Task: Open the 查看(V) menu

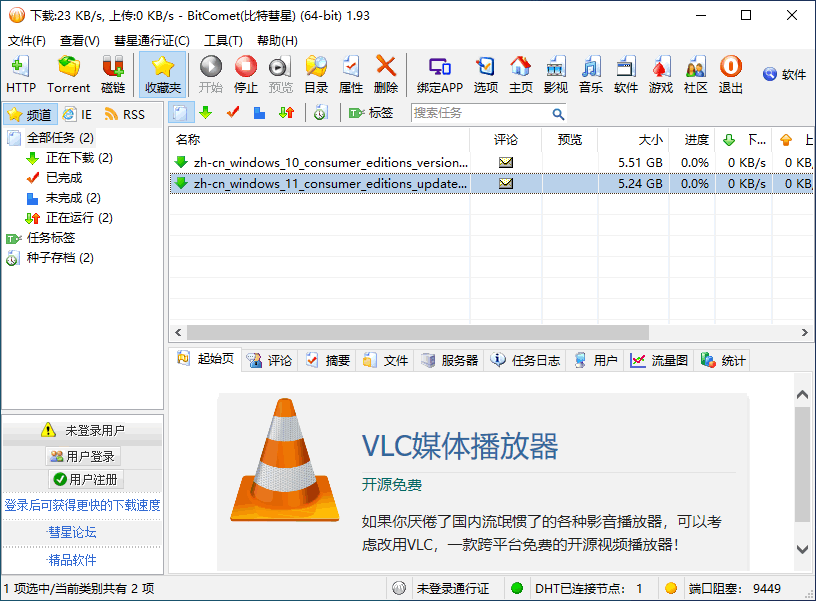Action: (x=80, y=41)
